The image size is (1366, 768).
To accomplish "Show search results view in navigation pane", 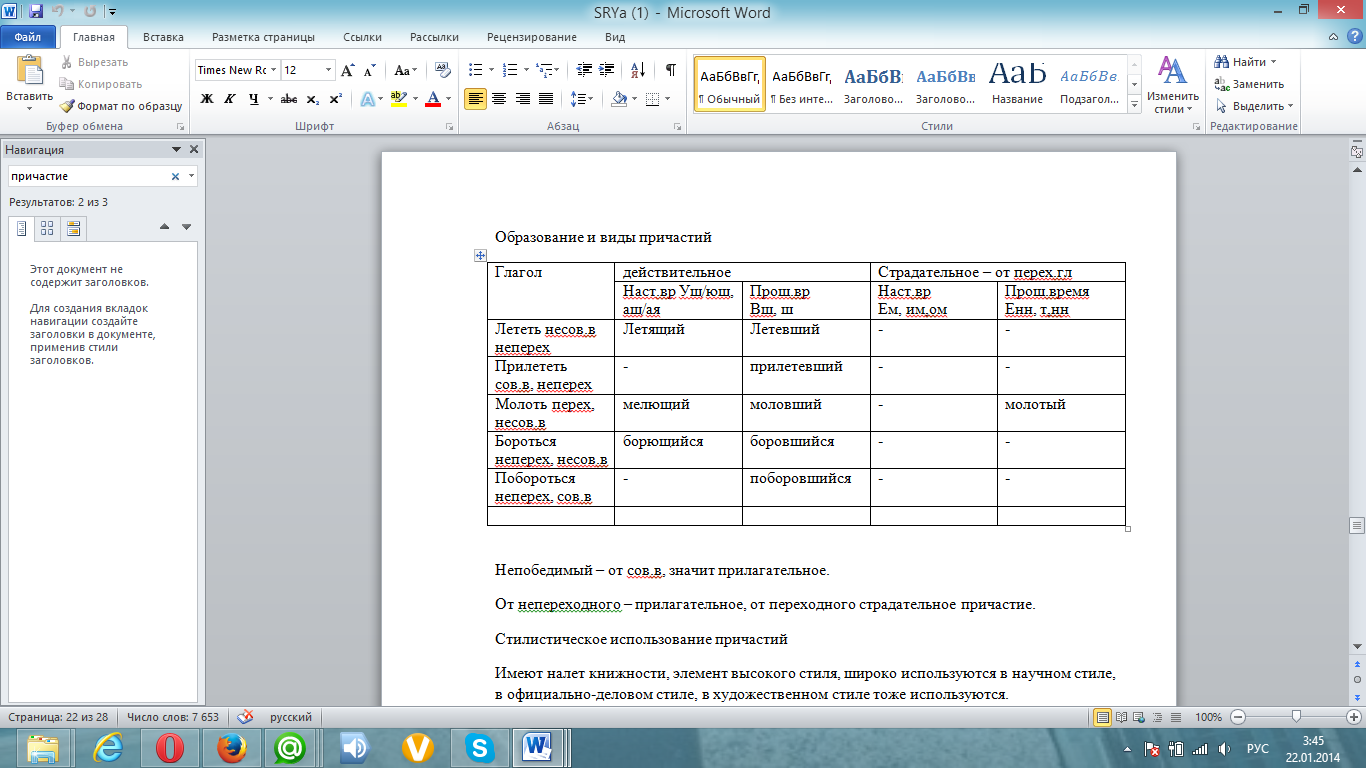I will click(x=73, y=229).
